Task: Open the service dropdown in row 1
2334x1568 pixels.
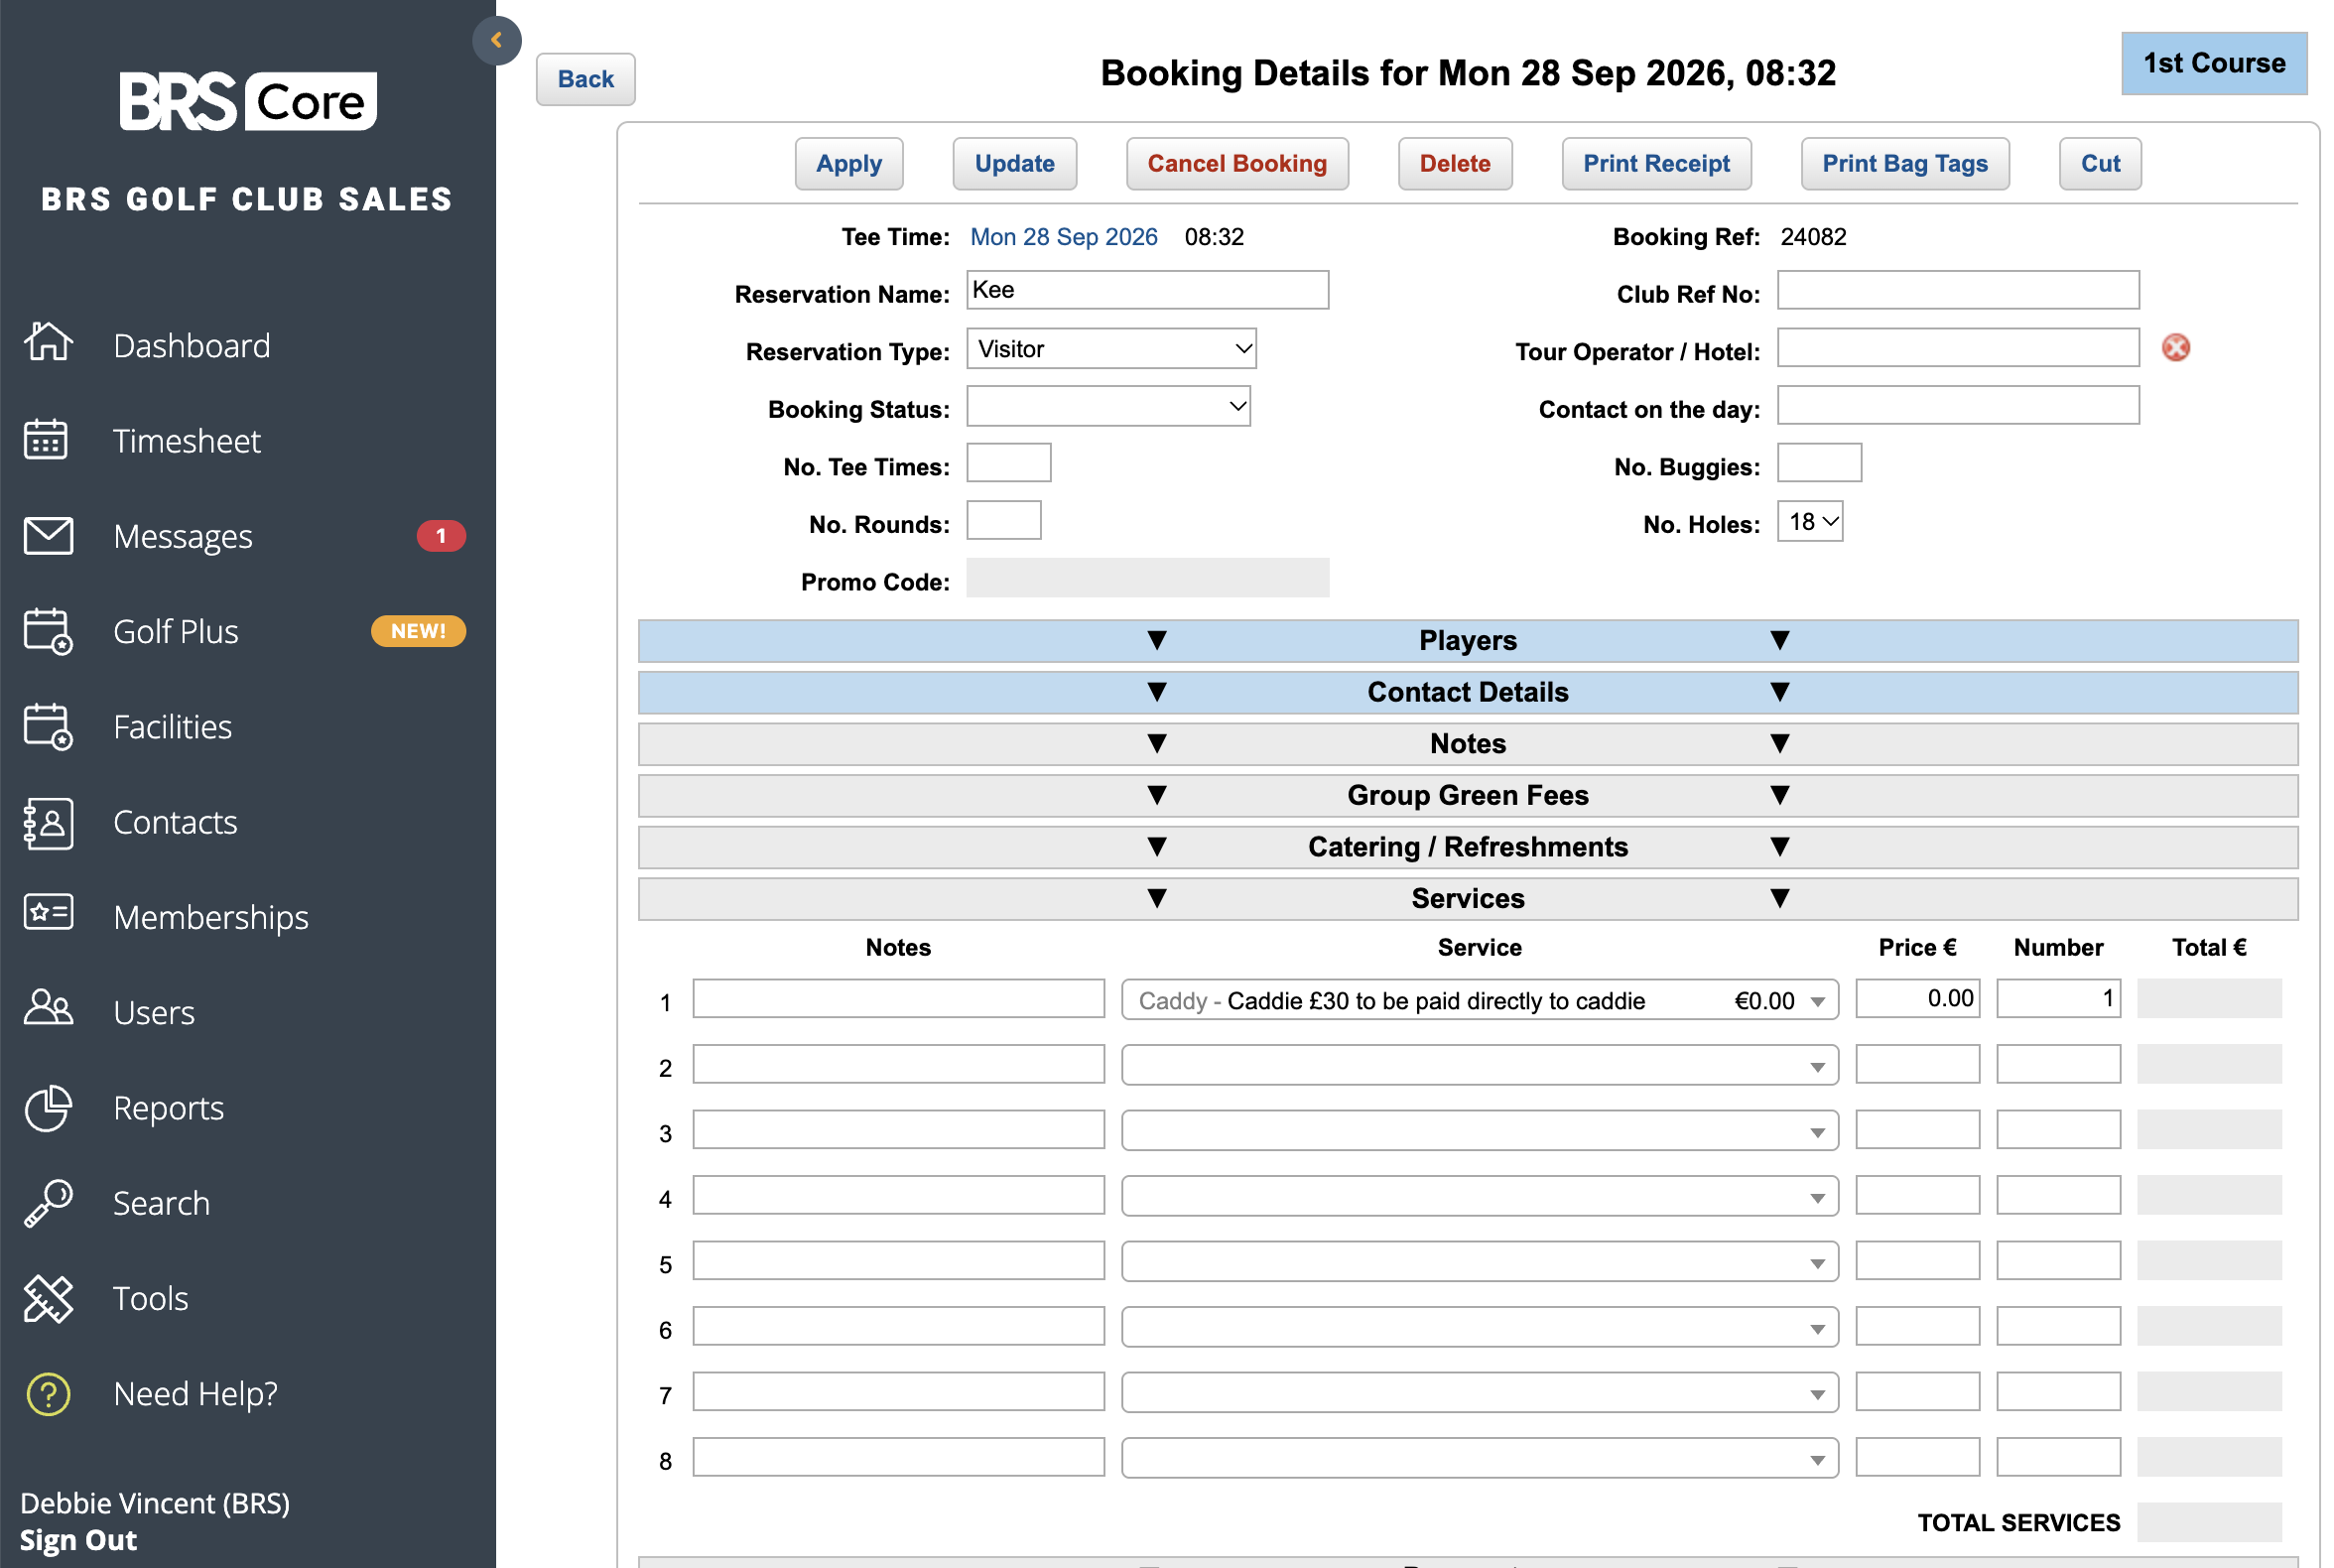Action: pos(1479,999)
